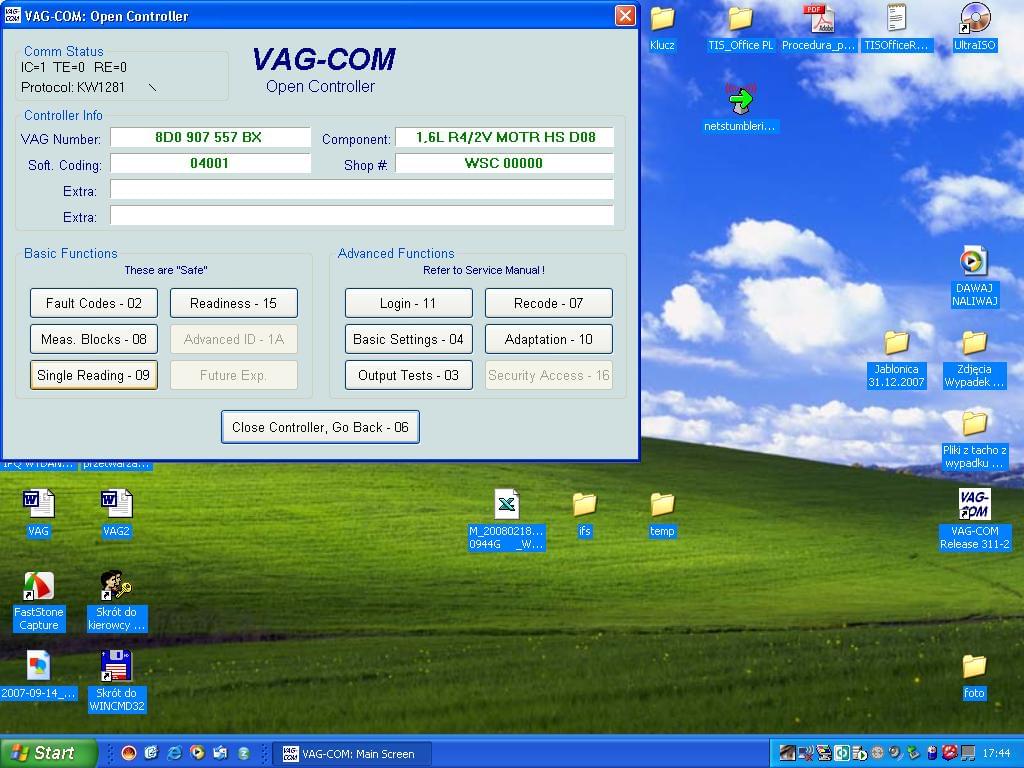
Task: Click the battery power tray icon
Action: (x=933, y=753)
